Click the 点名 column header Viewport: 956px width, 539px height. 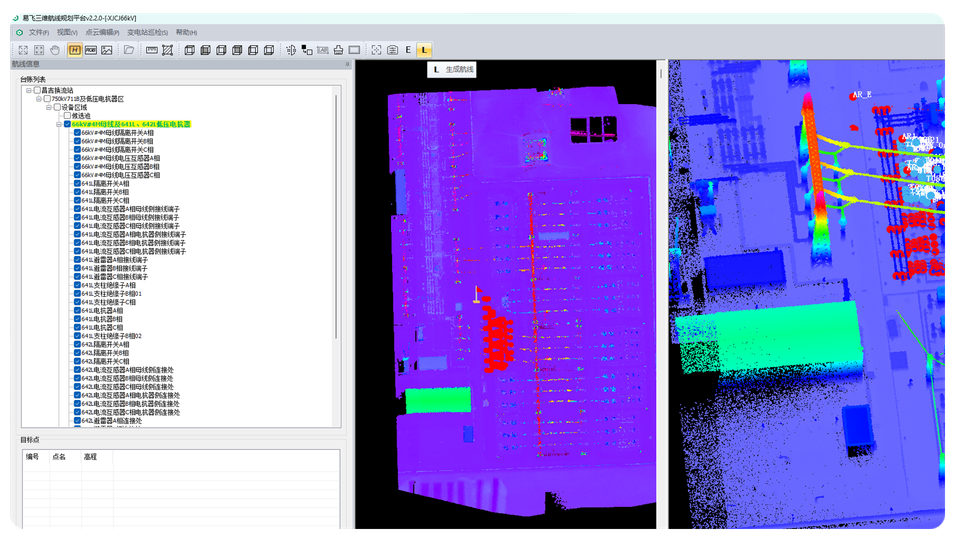click(58, 456)
